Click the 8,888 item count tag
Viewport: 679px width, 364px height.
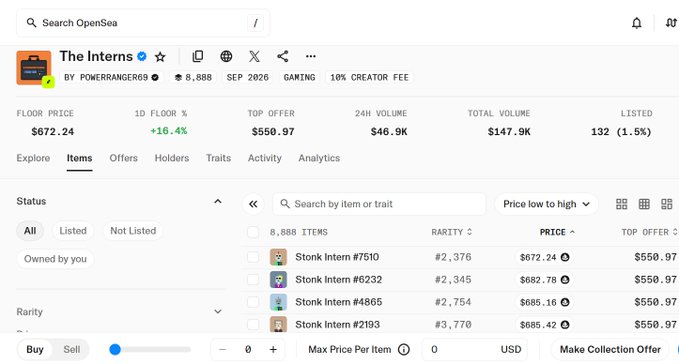pos(193,77)
